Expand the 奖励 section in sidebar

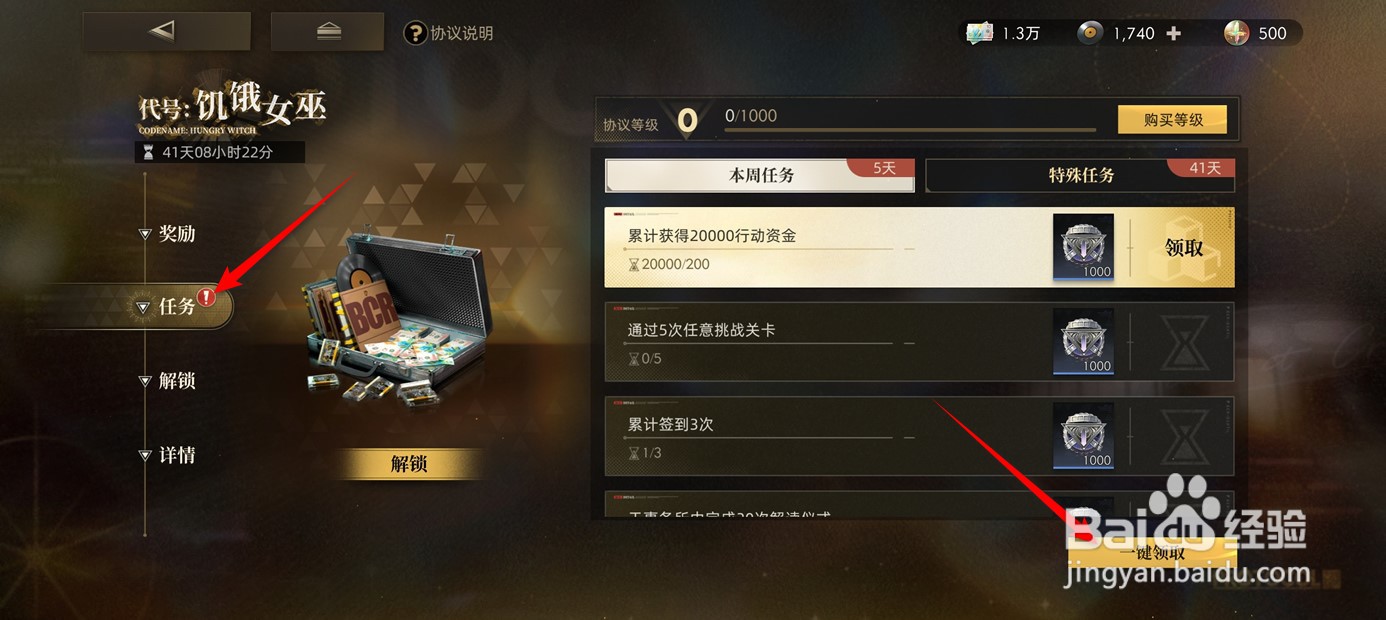click(x=167, y=234)
